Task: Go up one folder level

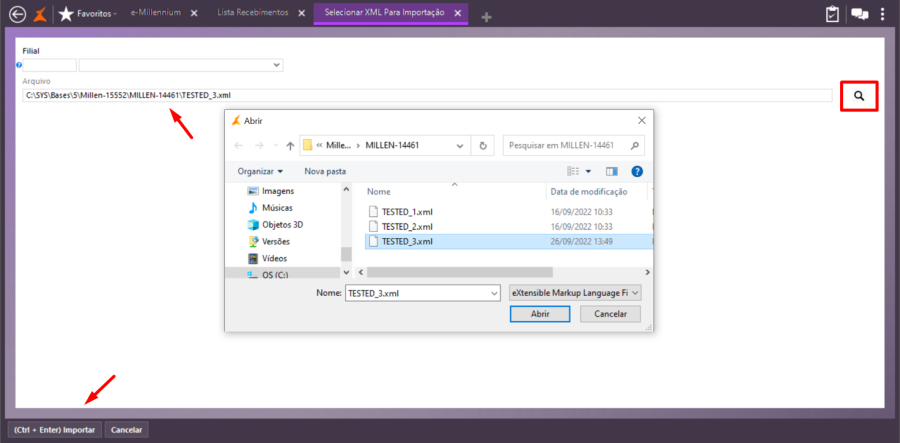Action: (290, 146)
